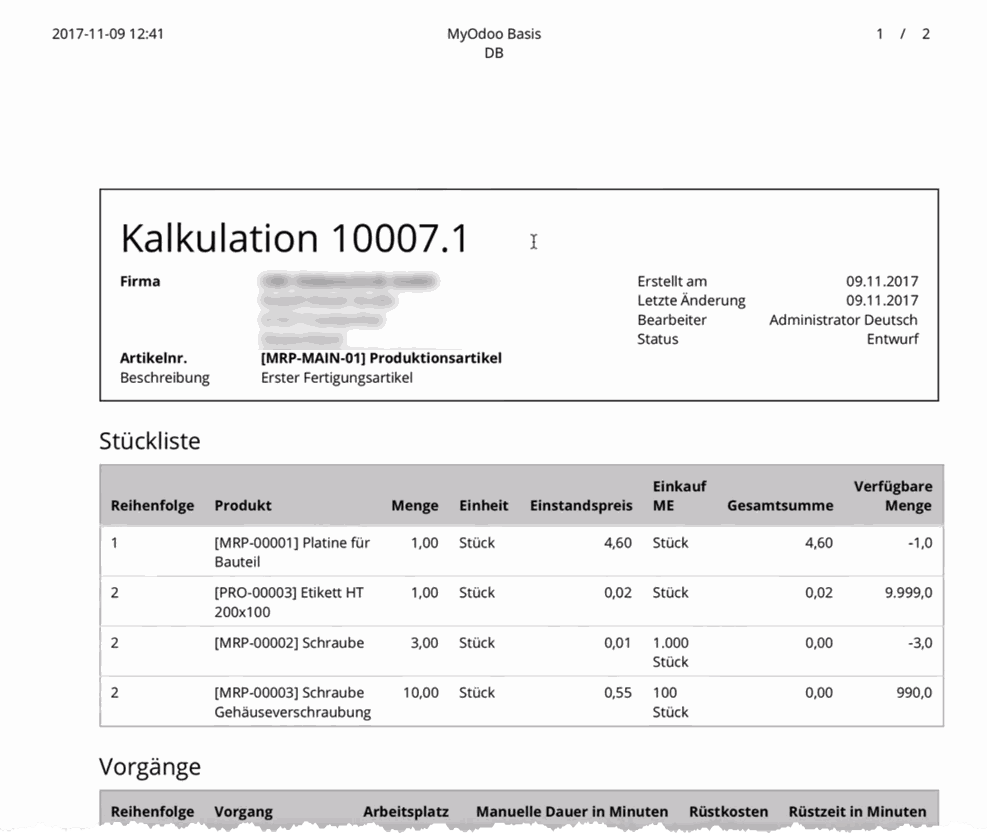
Task: Click the MyOdoo Basis header text
Action: (x=494, y=34)
